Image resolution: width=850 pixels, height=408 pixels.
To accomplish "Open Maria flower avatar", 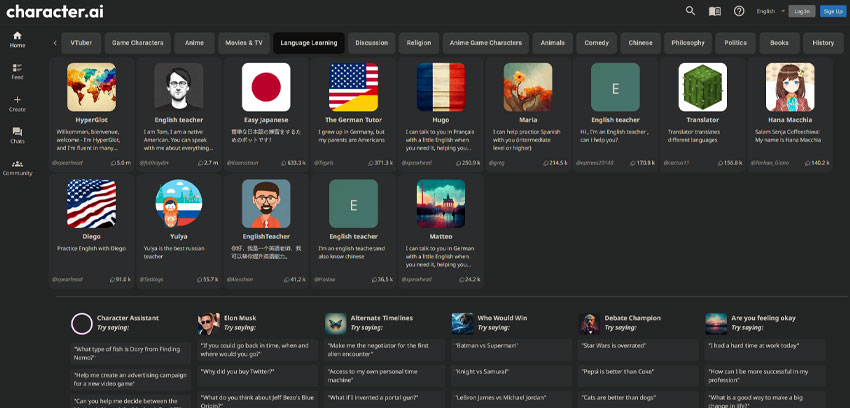I will (x=528, y=87).
